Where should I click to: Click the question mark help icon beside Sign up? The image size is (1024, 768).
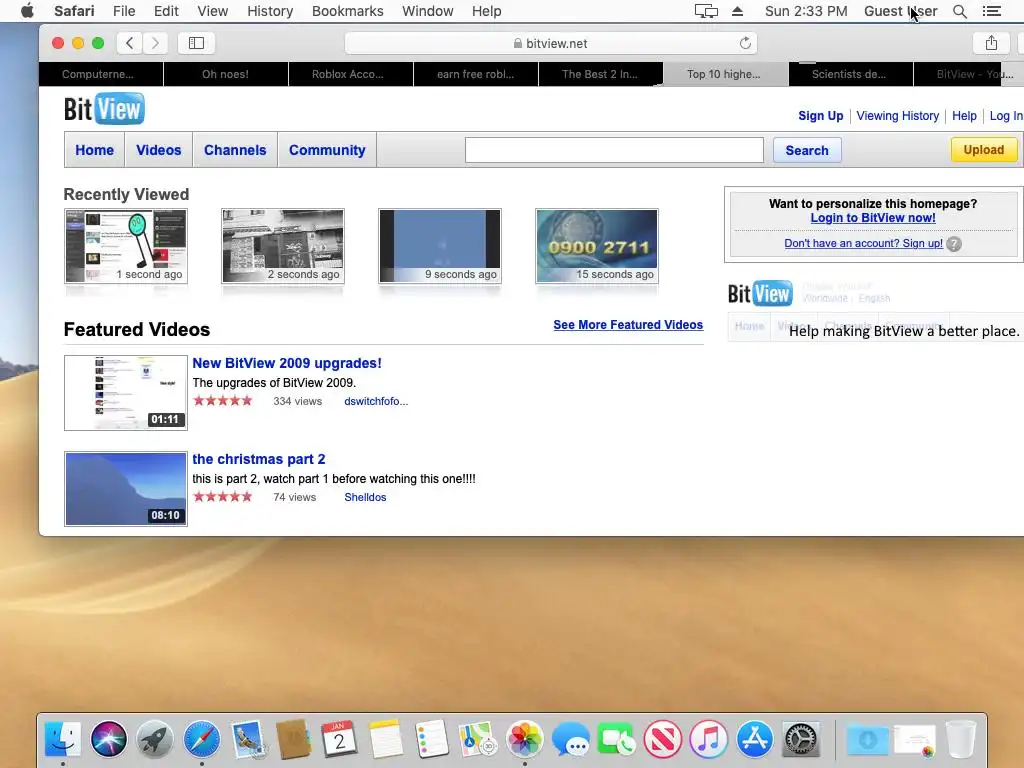click(x=953, y=244)
